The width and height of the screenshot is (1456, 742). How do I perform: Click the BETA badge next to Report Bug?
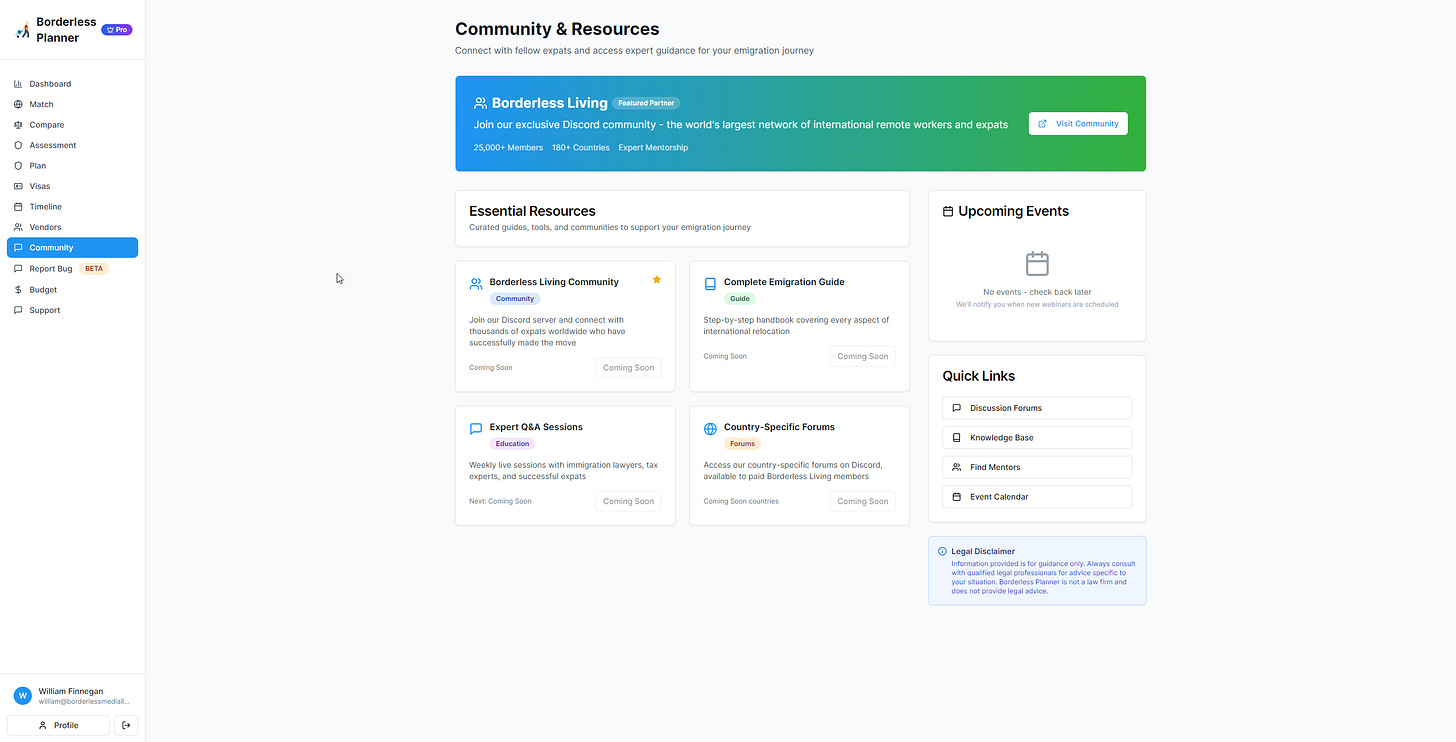(x=94, y=269)
